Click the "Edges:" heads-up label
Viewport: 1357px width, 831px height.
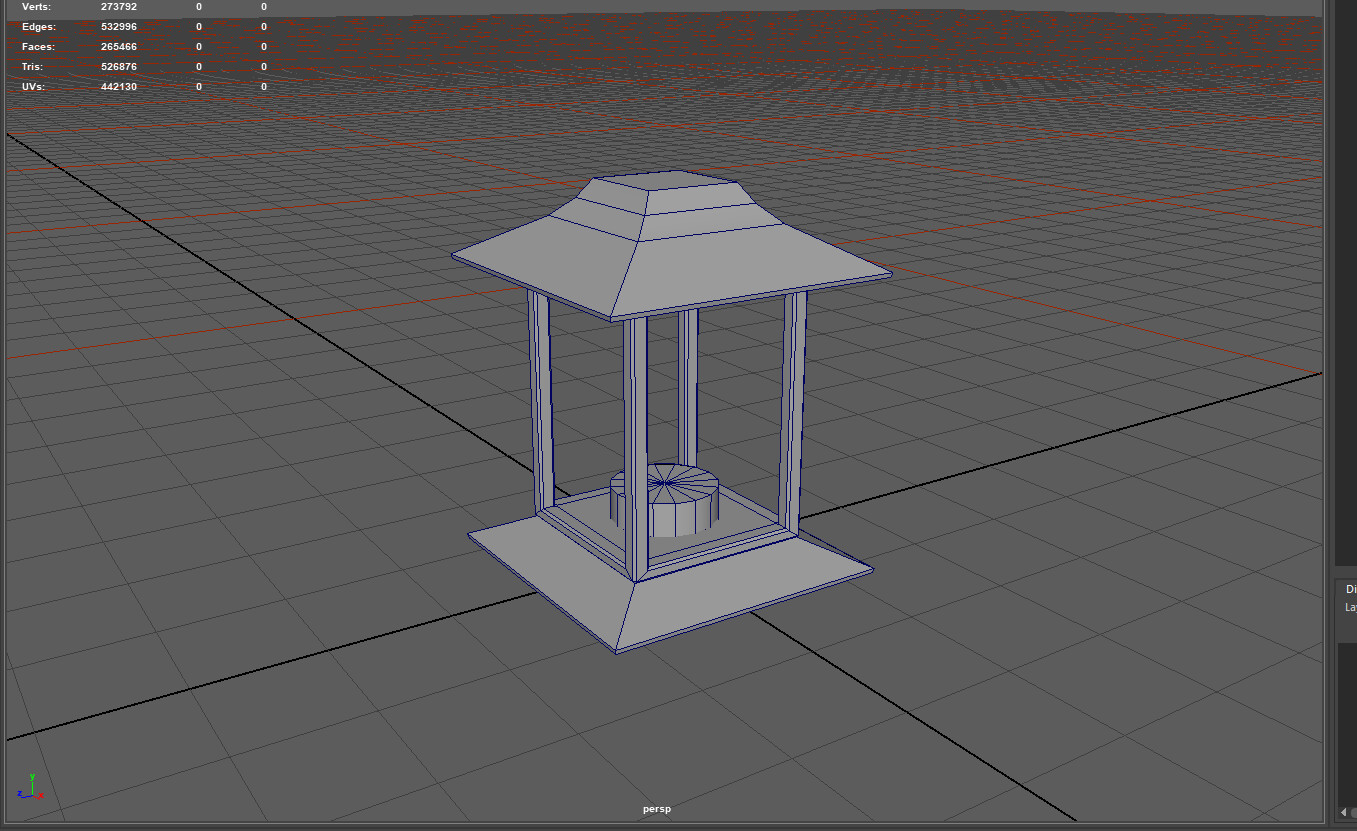click(x=39, y=27)
